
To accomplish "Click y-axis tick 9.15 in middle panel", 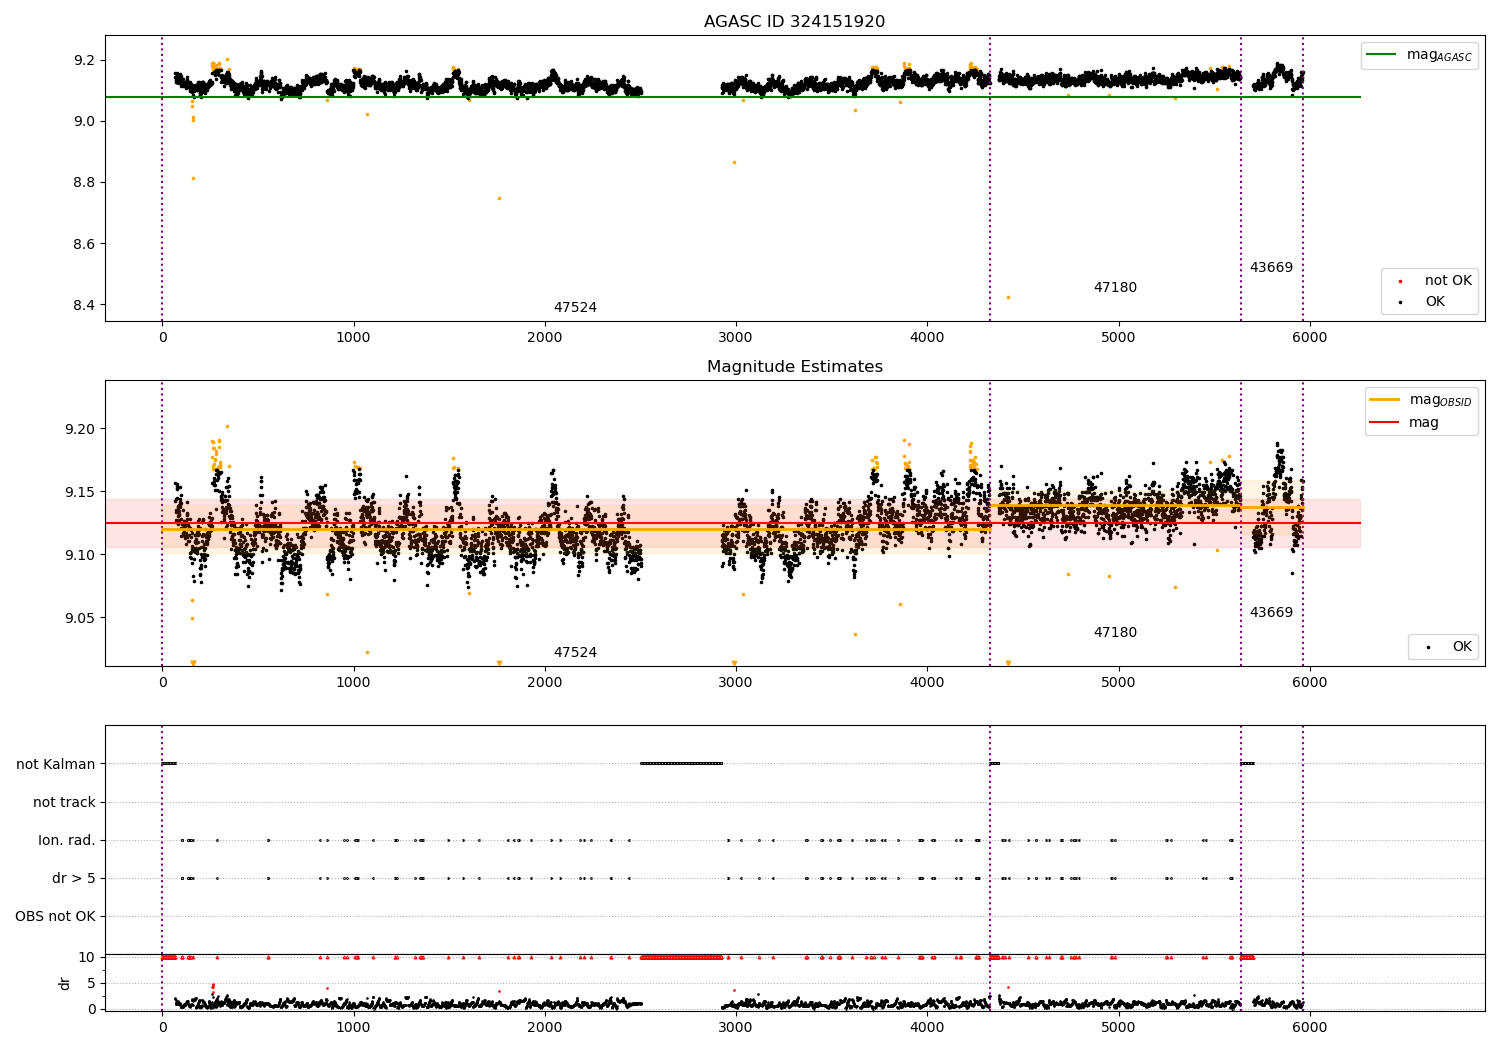I will pos(80,492).
